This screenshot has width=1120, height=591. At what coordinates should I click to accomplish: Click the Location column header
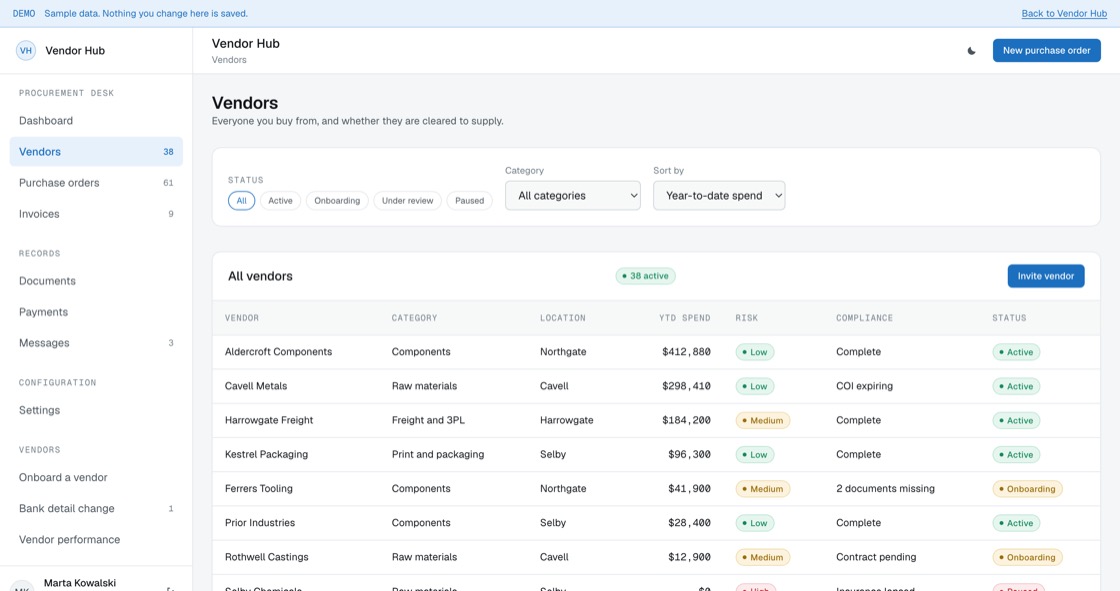[563, 318]
